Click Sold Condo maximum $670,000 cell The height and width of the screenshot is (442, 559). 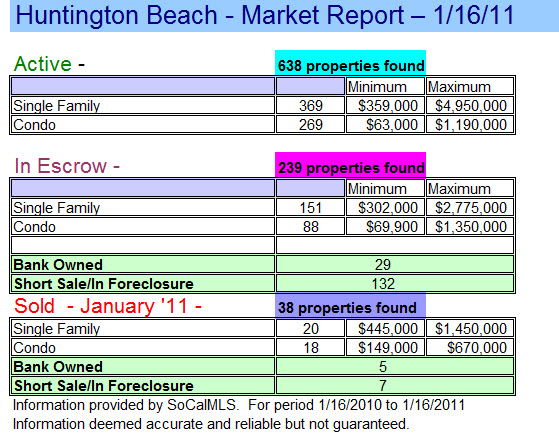[x=470, y=348]
